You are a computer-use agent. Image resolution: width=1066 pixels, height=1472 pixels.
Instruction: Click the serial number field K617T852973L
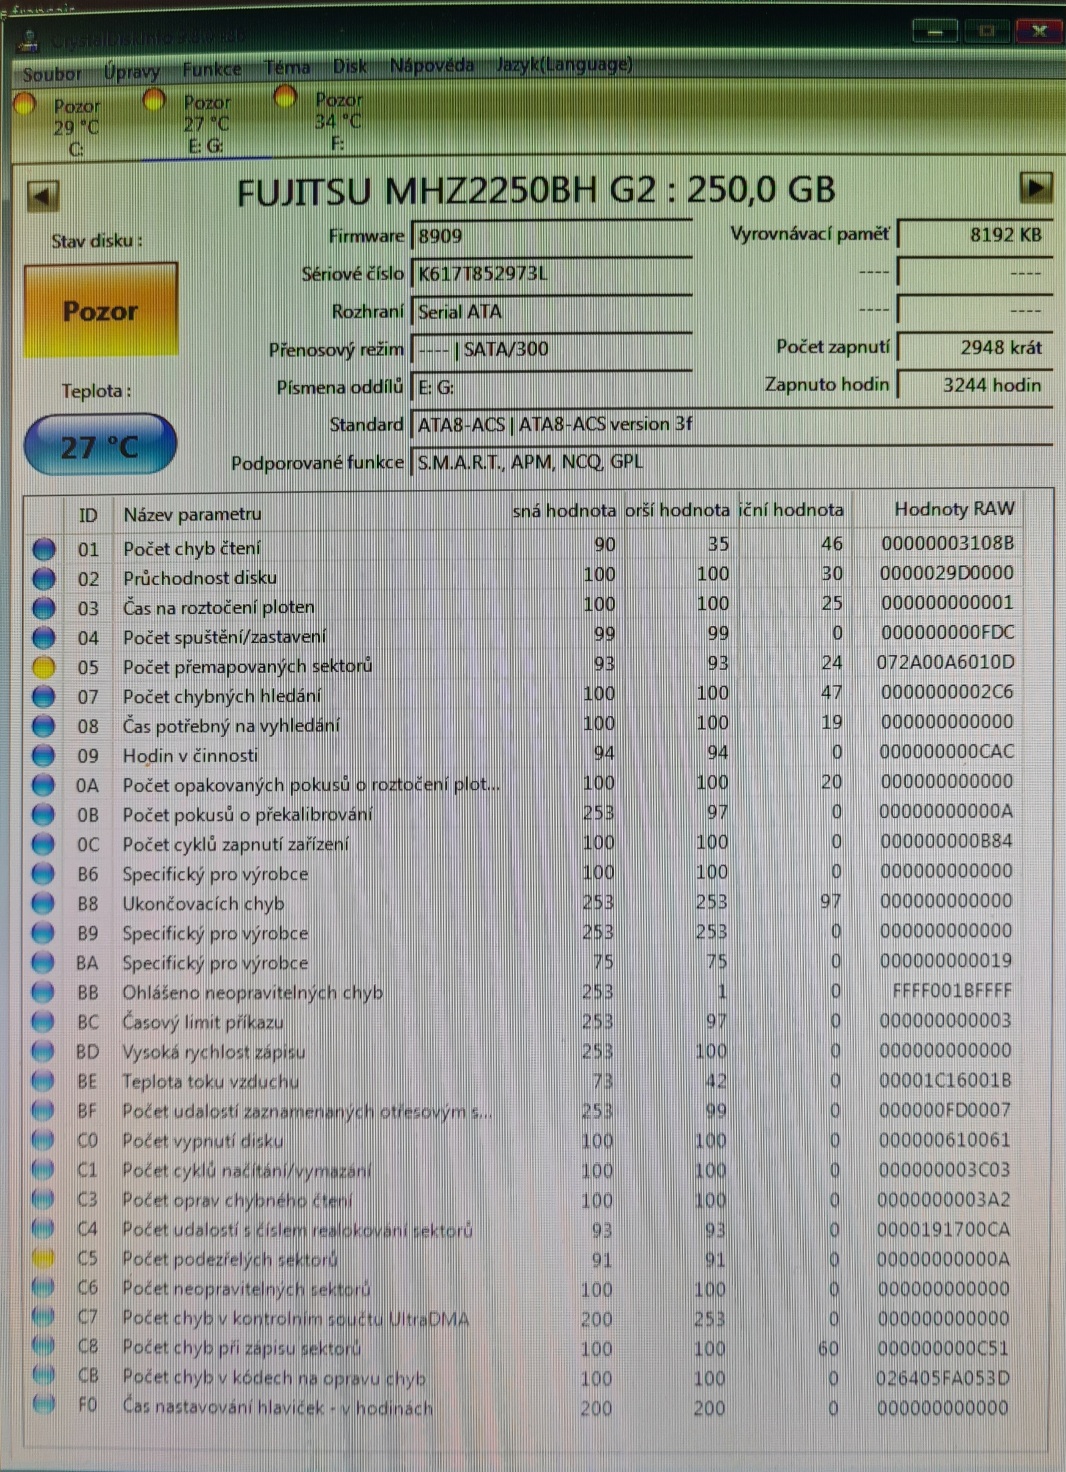[x=551, y=273]
